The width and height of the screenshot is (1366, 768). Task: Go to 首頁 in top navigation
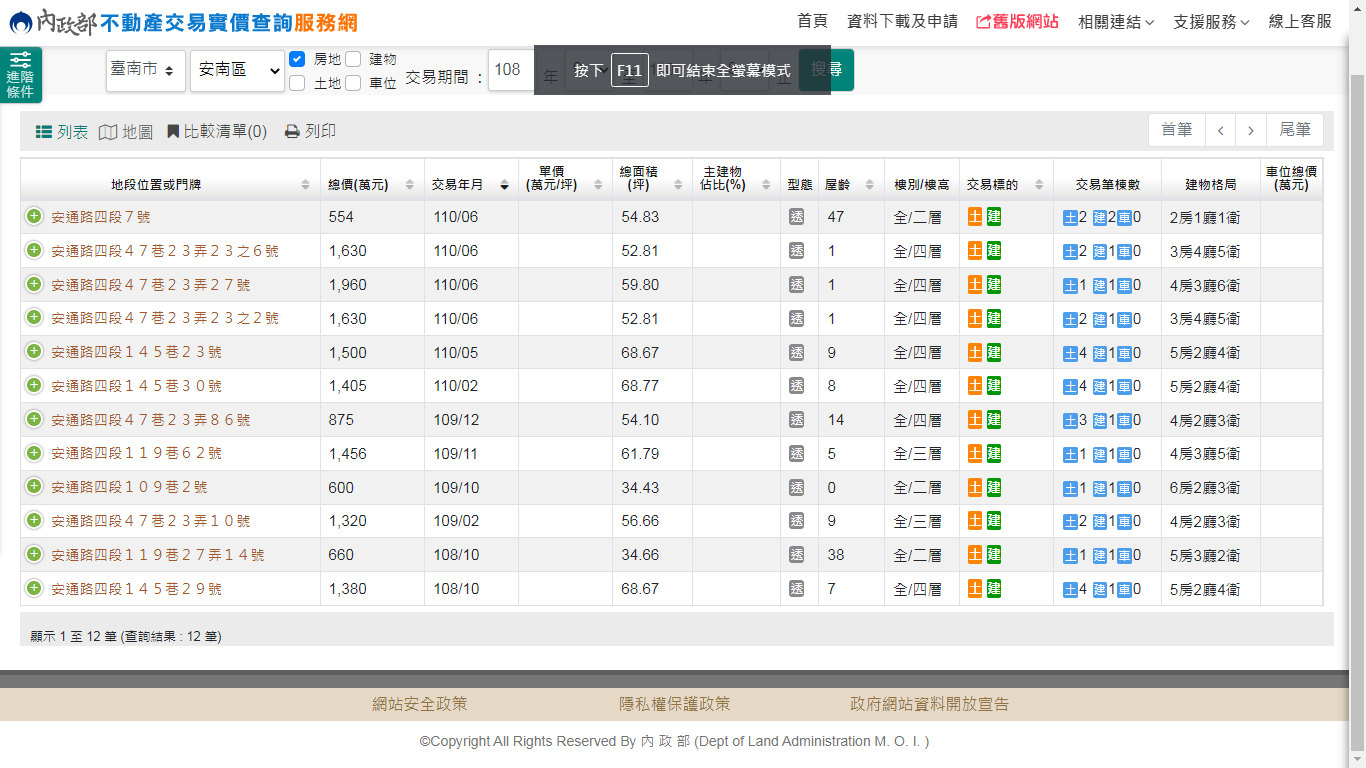(x=812, y=21)
